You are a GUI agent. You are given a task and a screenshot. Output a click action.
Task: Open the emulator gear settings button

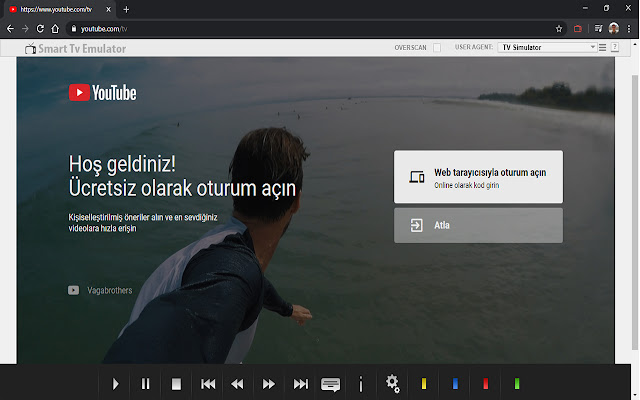(x=393, y=384)
